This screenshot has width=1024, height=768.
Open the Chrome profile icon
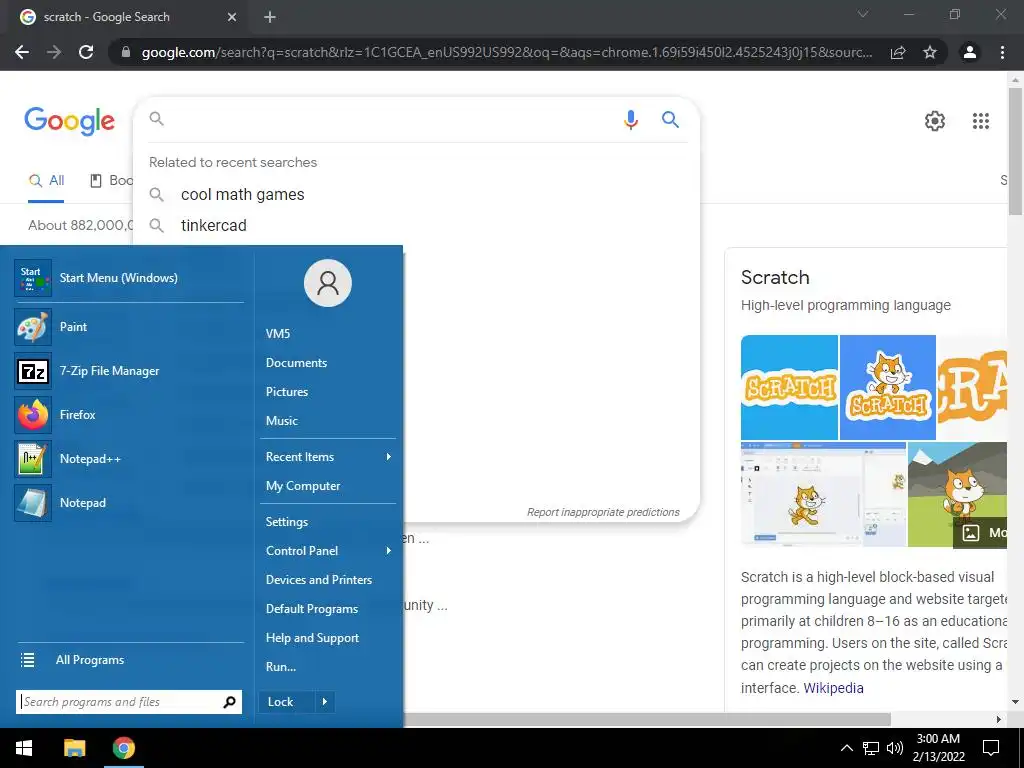tap(970, 52)
